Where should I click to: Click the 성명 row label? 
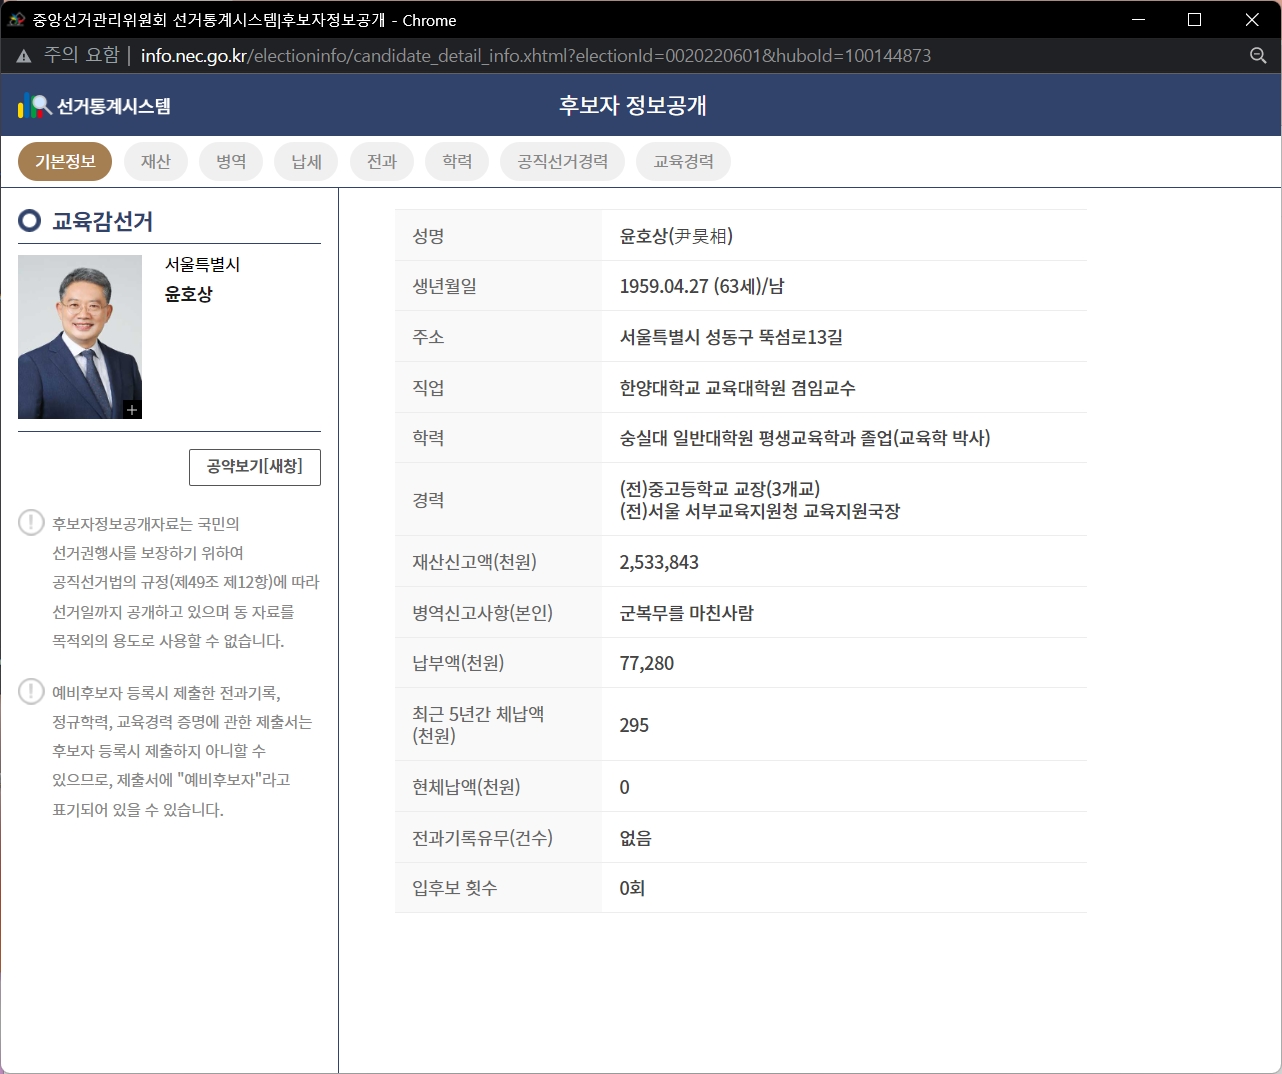tap(428, 236)
